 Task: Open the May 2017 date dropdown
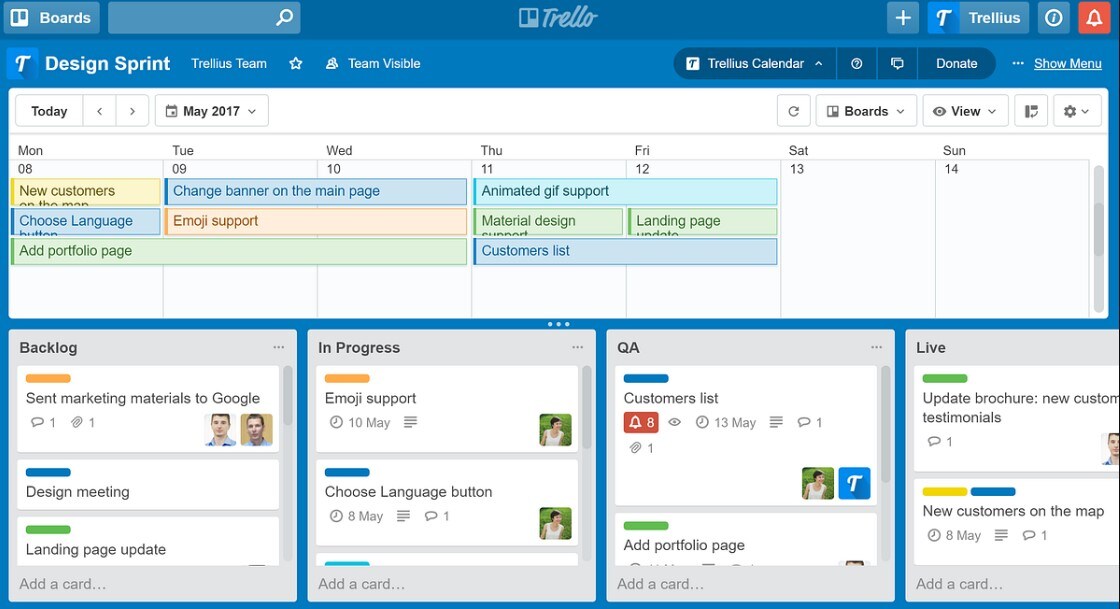coord(211,111)
